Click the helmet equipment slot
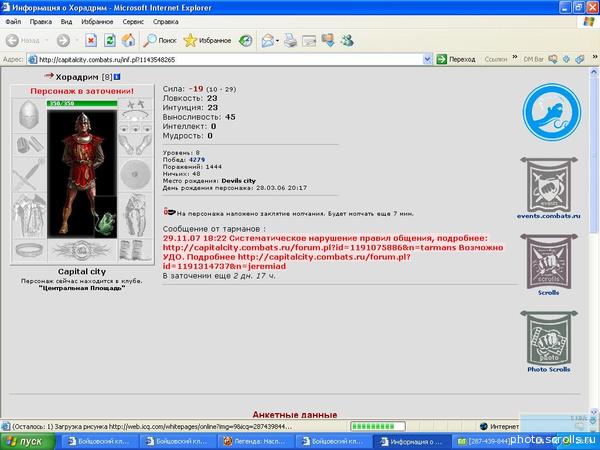This screenshot has height=450, width=600. point(29,115)
